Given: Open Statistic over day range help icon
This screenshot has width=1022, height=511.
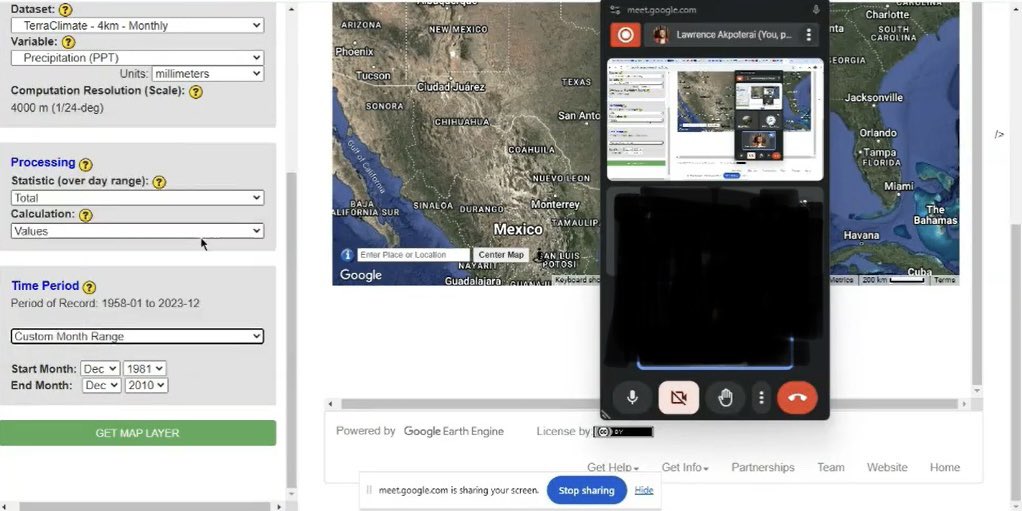Looking at the screenshot, I should [x=159, y=182].
